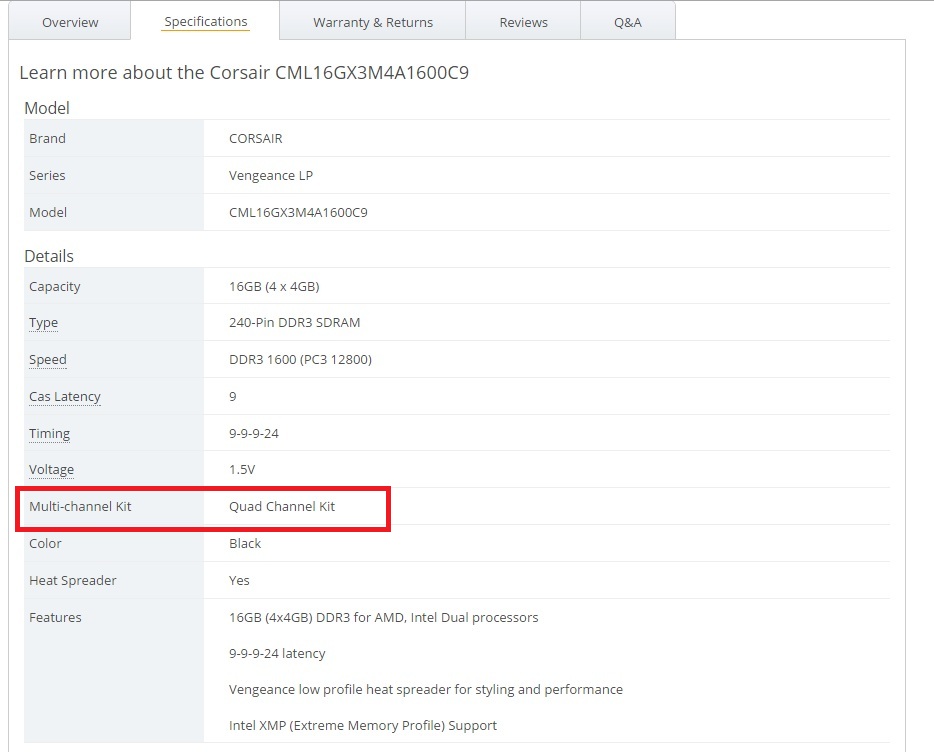The image size is (934, 752).
Task: Click the Cas Latency value '9'
Action: pyautogui.click(x=233, y=396)
